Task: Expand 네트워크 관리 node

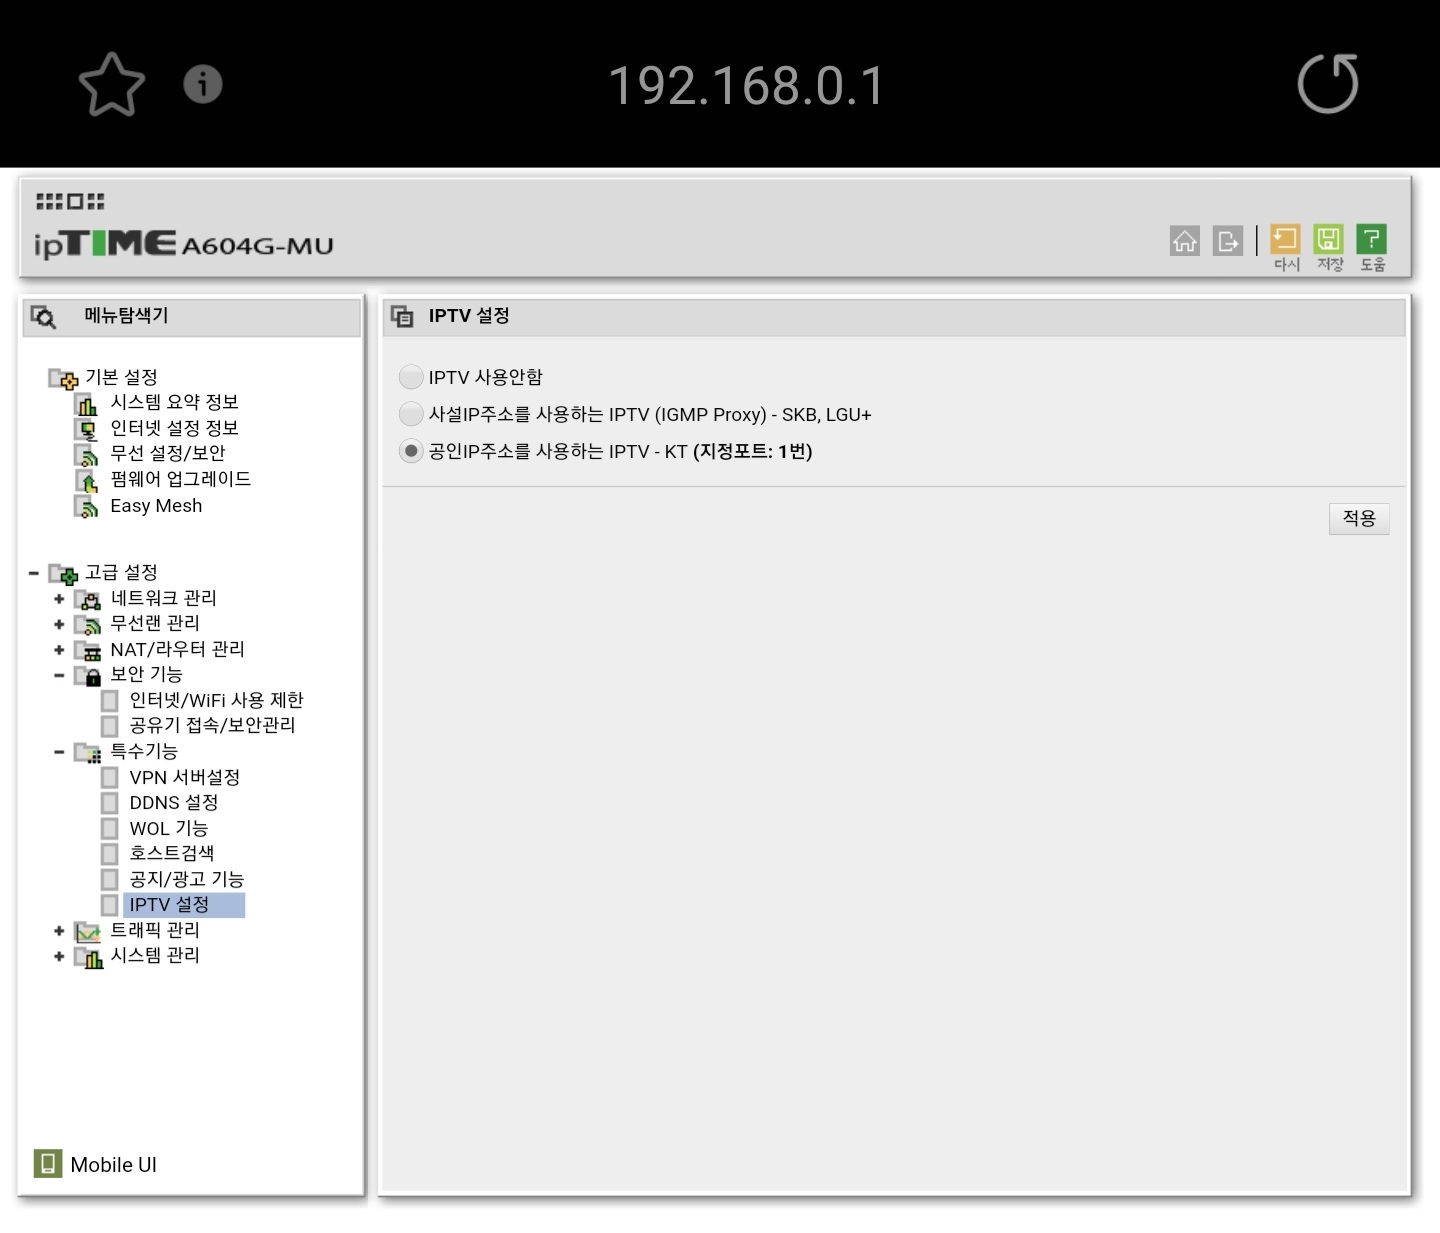Action: 59,599
